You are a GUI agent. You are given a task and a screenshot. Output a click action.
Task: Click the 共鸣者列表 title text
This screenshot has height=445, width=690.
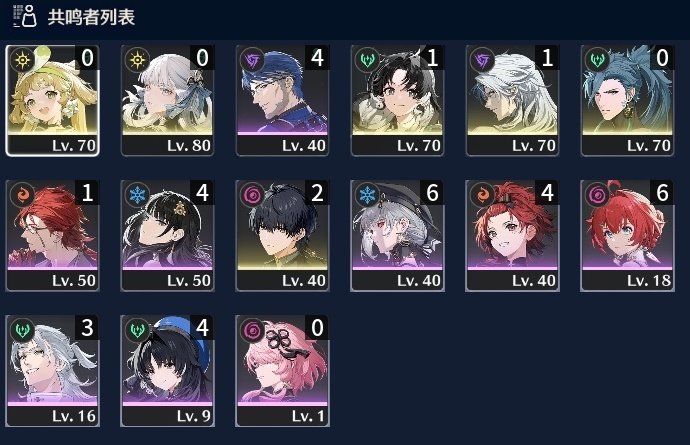point(91,17)
